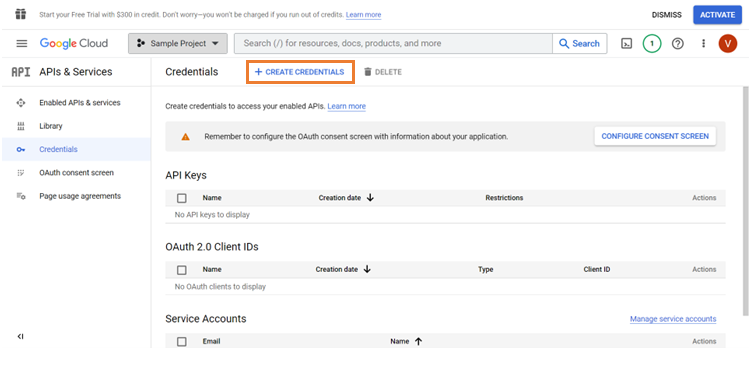Open Library in the sidebar

click(51, 126)
